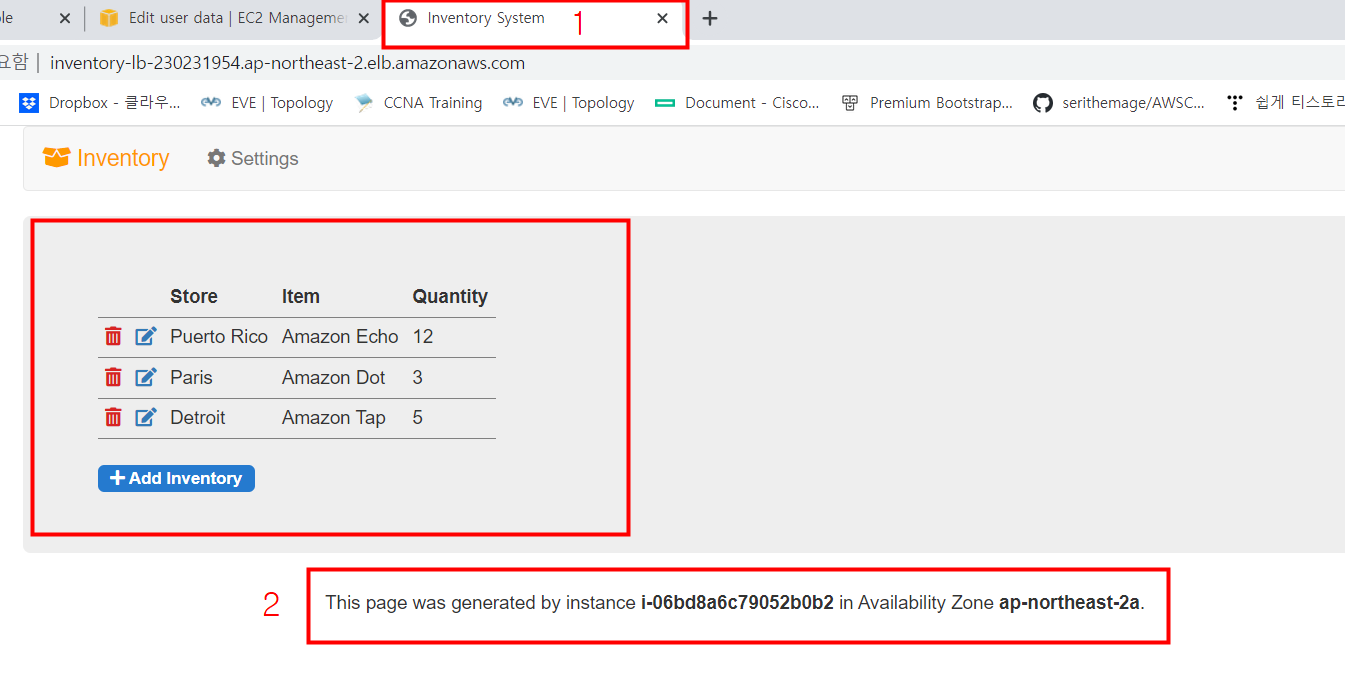Select the Amazon Tap item cell
The image size is (1345, 685).
(x=334, y=417)
